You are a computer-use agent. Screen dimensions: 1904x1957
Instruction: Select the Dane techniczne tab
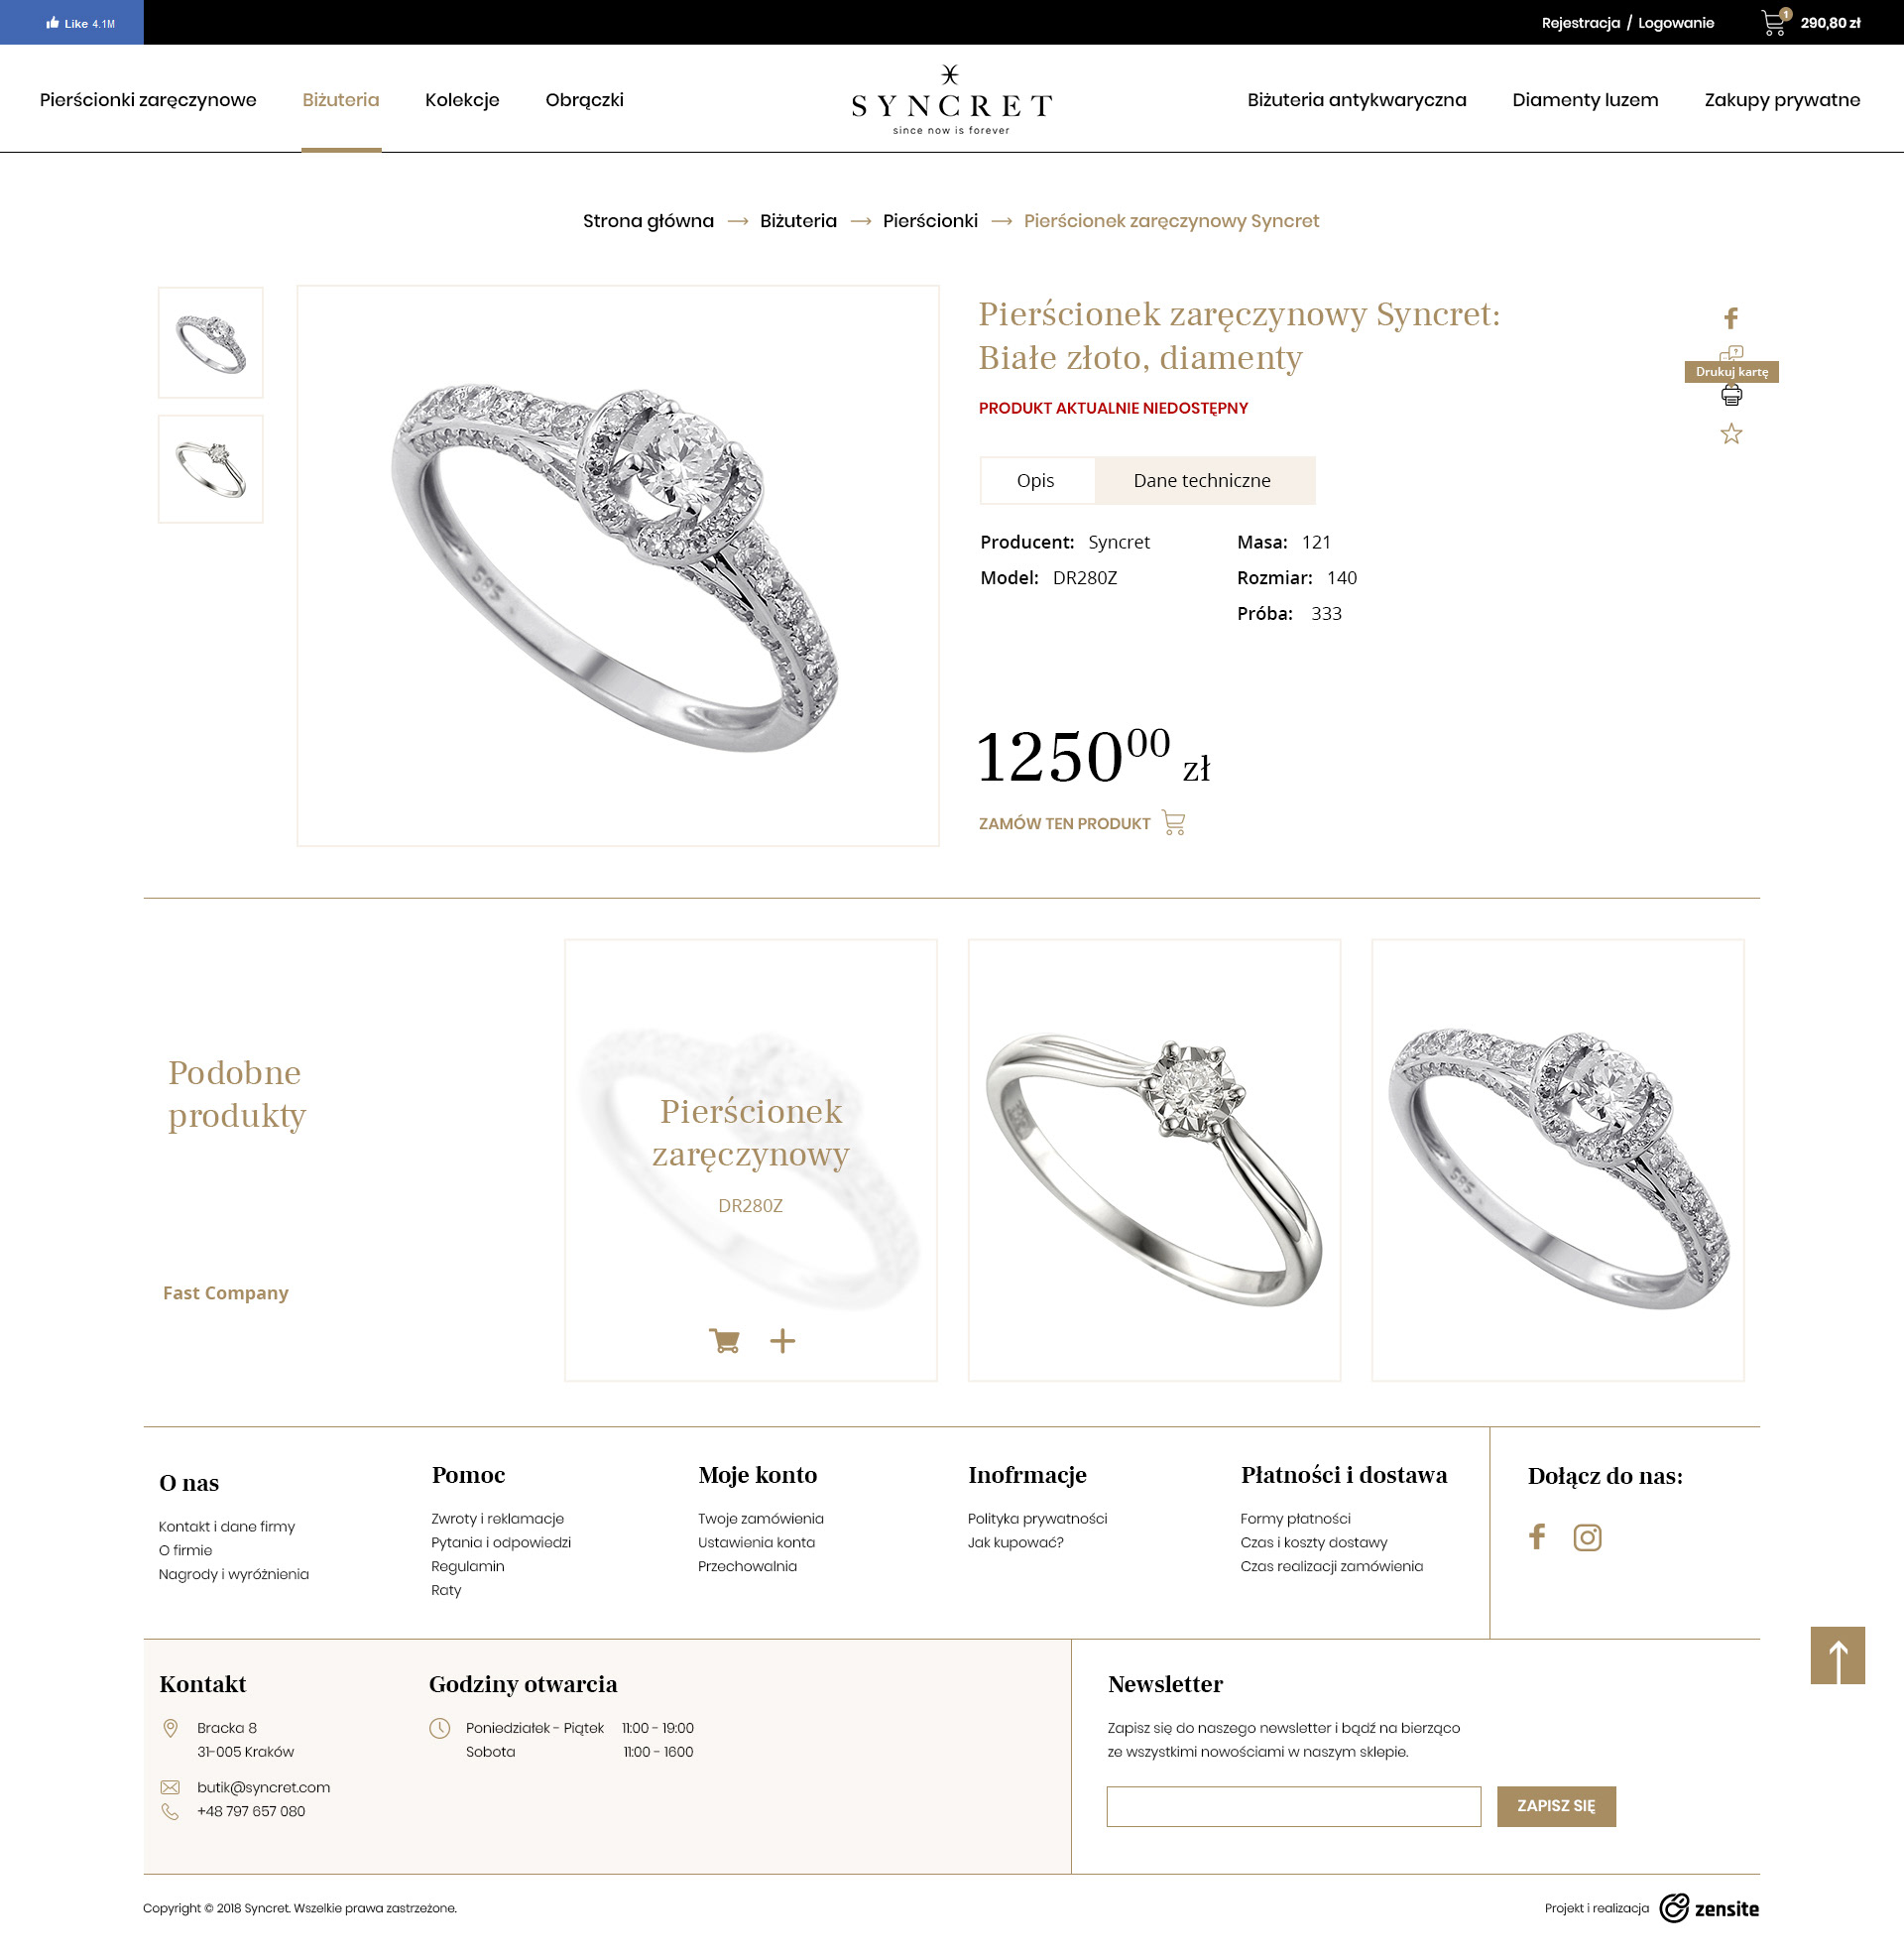(x=1203, y=481)
